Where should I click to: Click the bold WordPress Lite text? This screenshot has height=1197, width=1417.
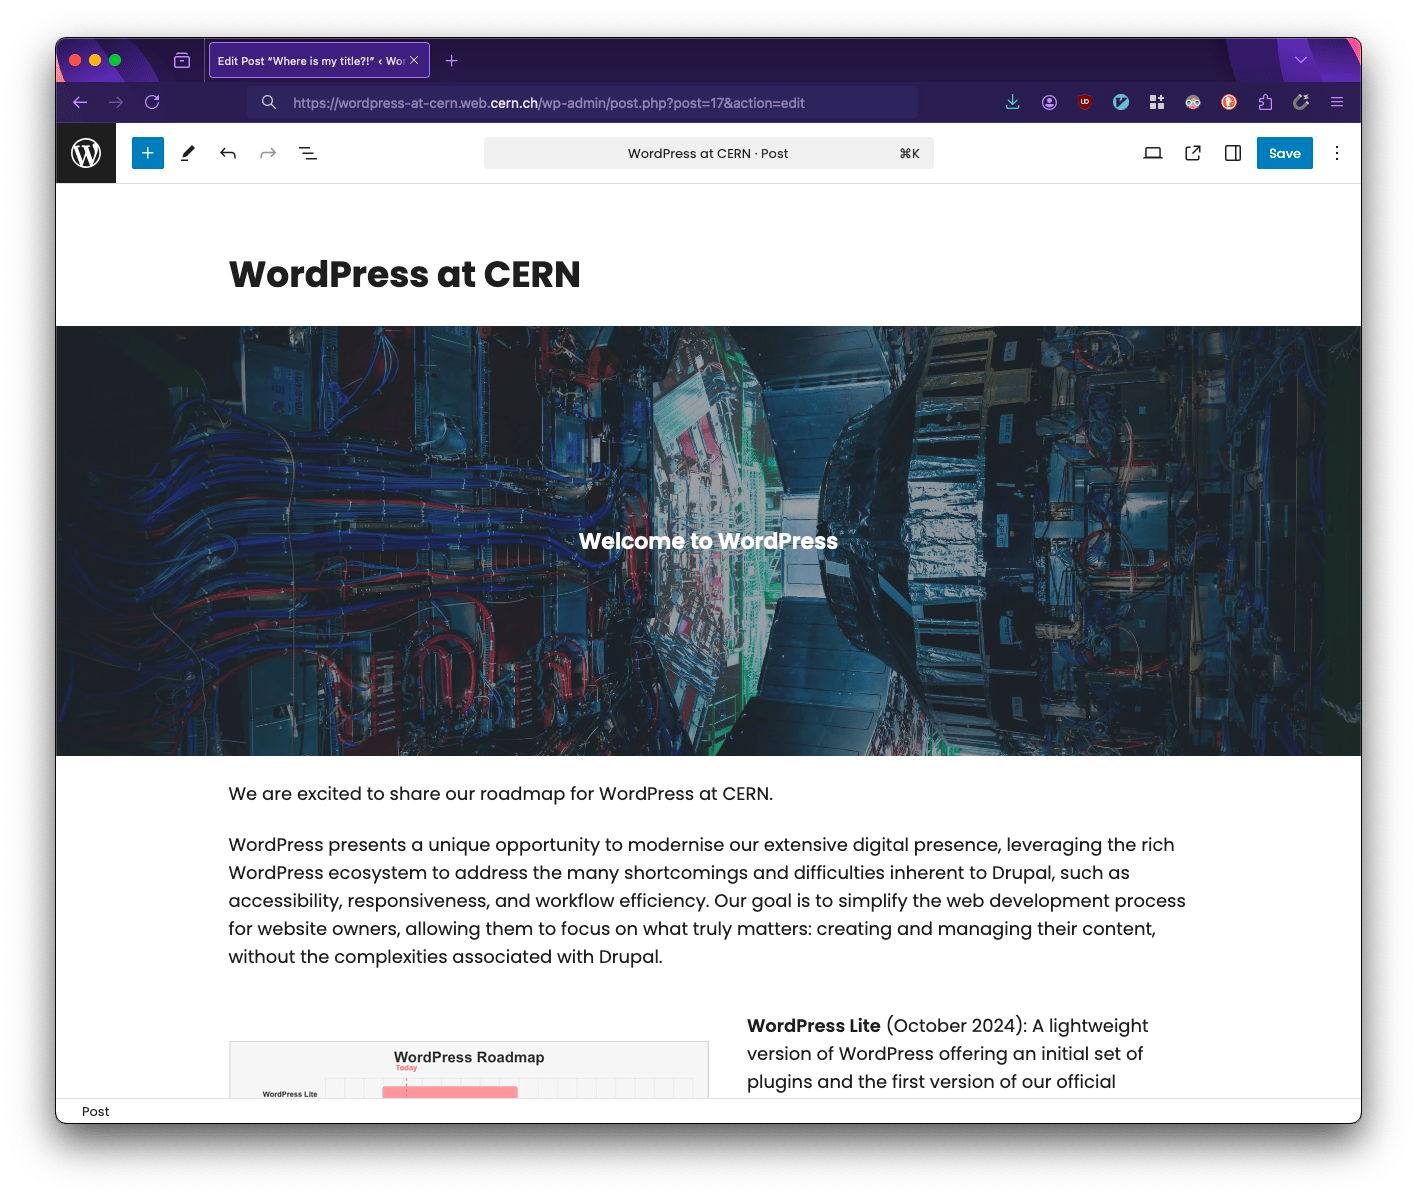click(x=814, y=1026)
